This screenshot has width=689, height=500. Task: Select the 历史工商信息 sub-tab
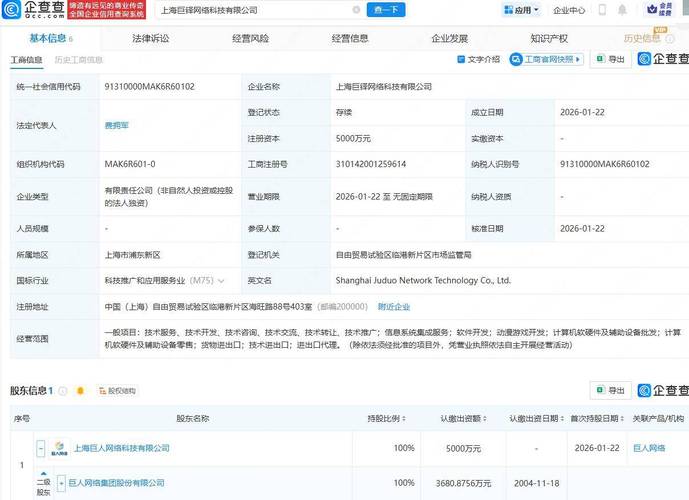[78, 60]
